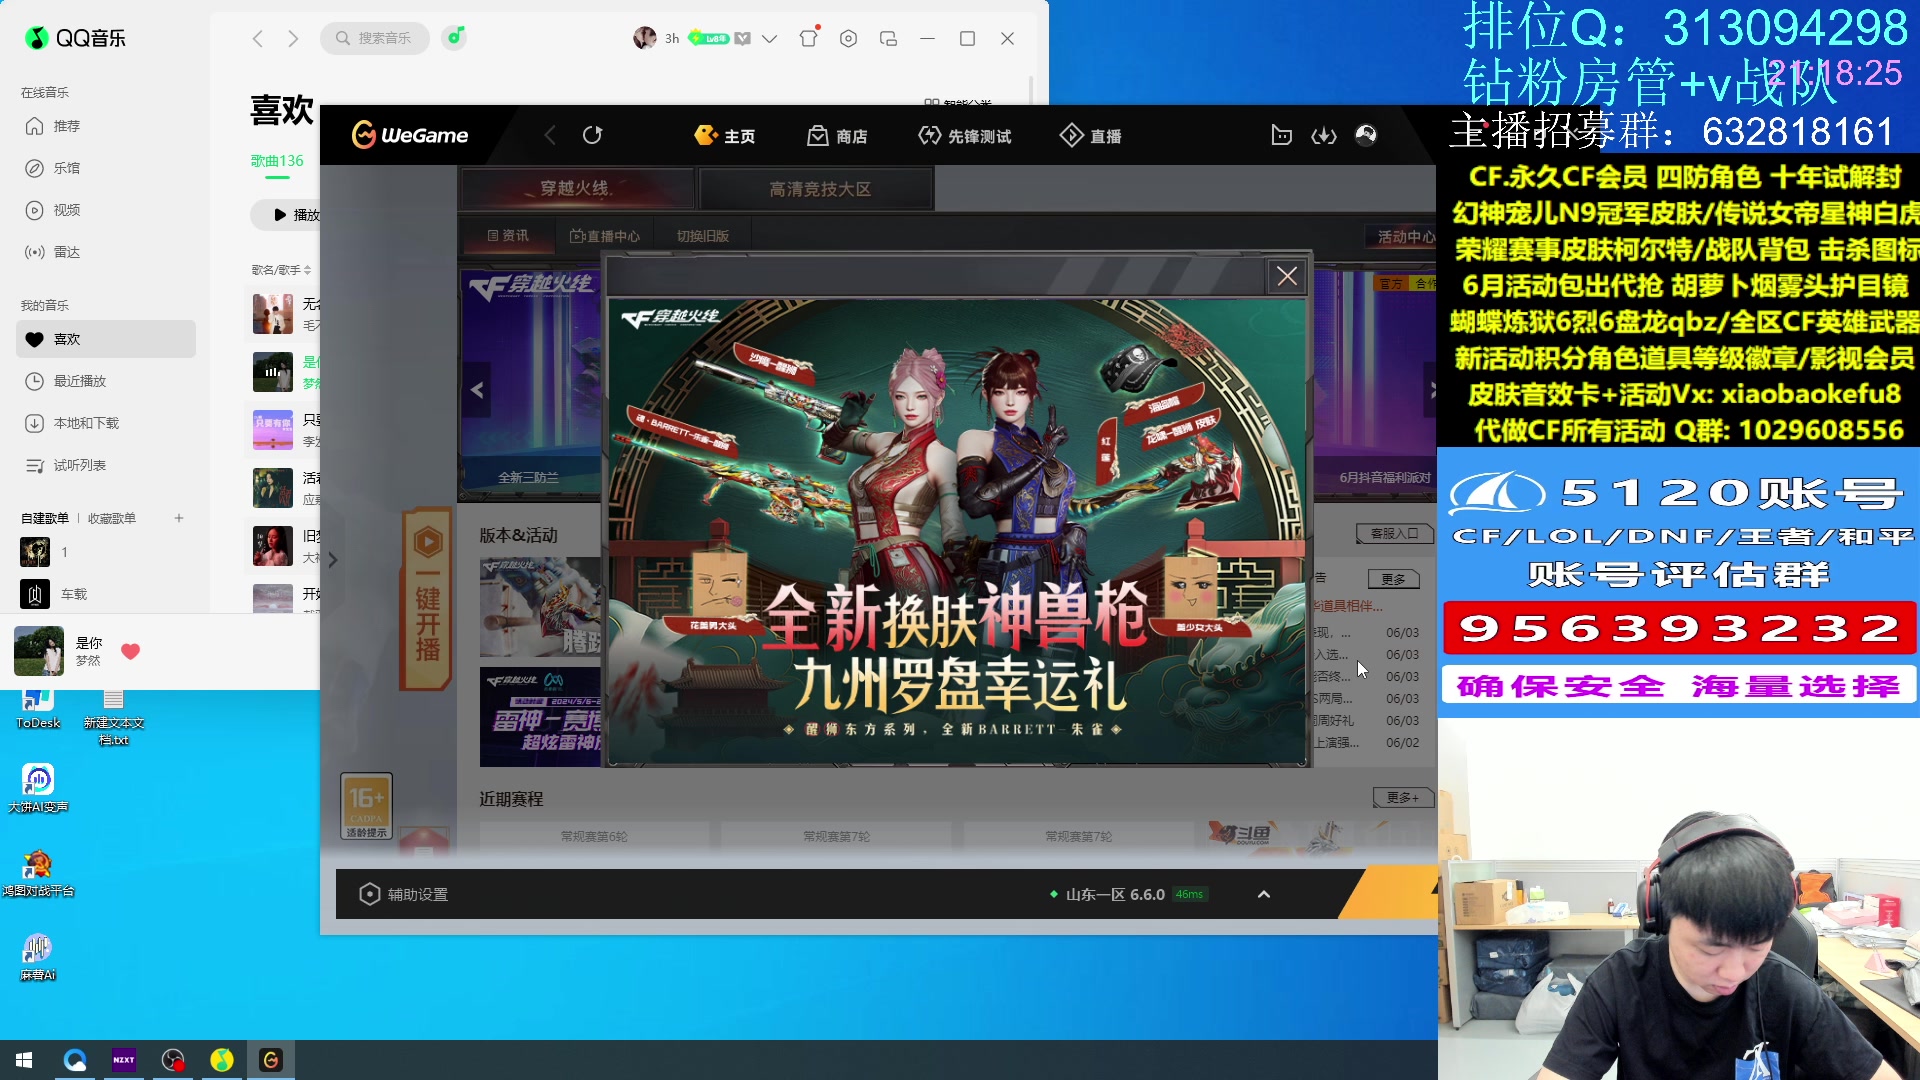Go back in WeGame navigation
1920x1080 pixels.
point(549,135)
